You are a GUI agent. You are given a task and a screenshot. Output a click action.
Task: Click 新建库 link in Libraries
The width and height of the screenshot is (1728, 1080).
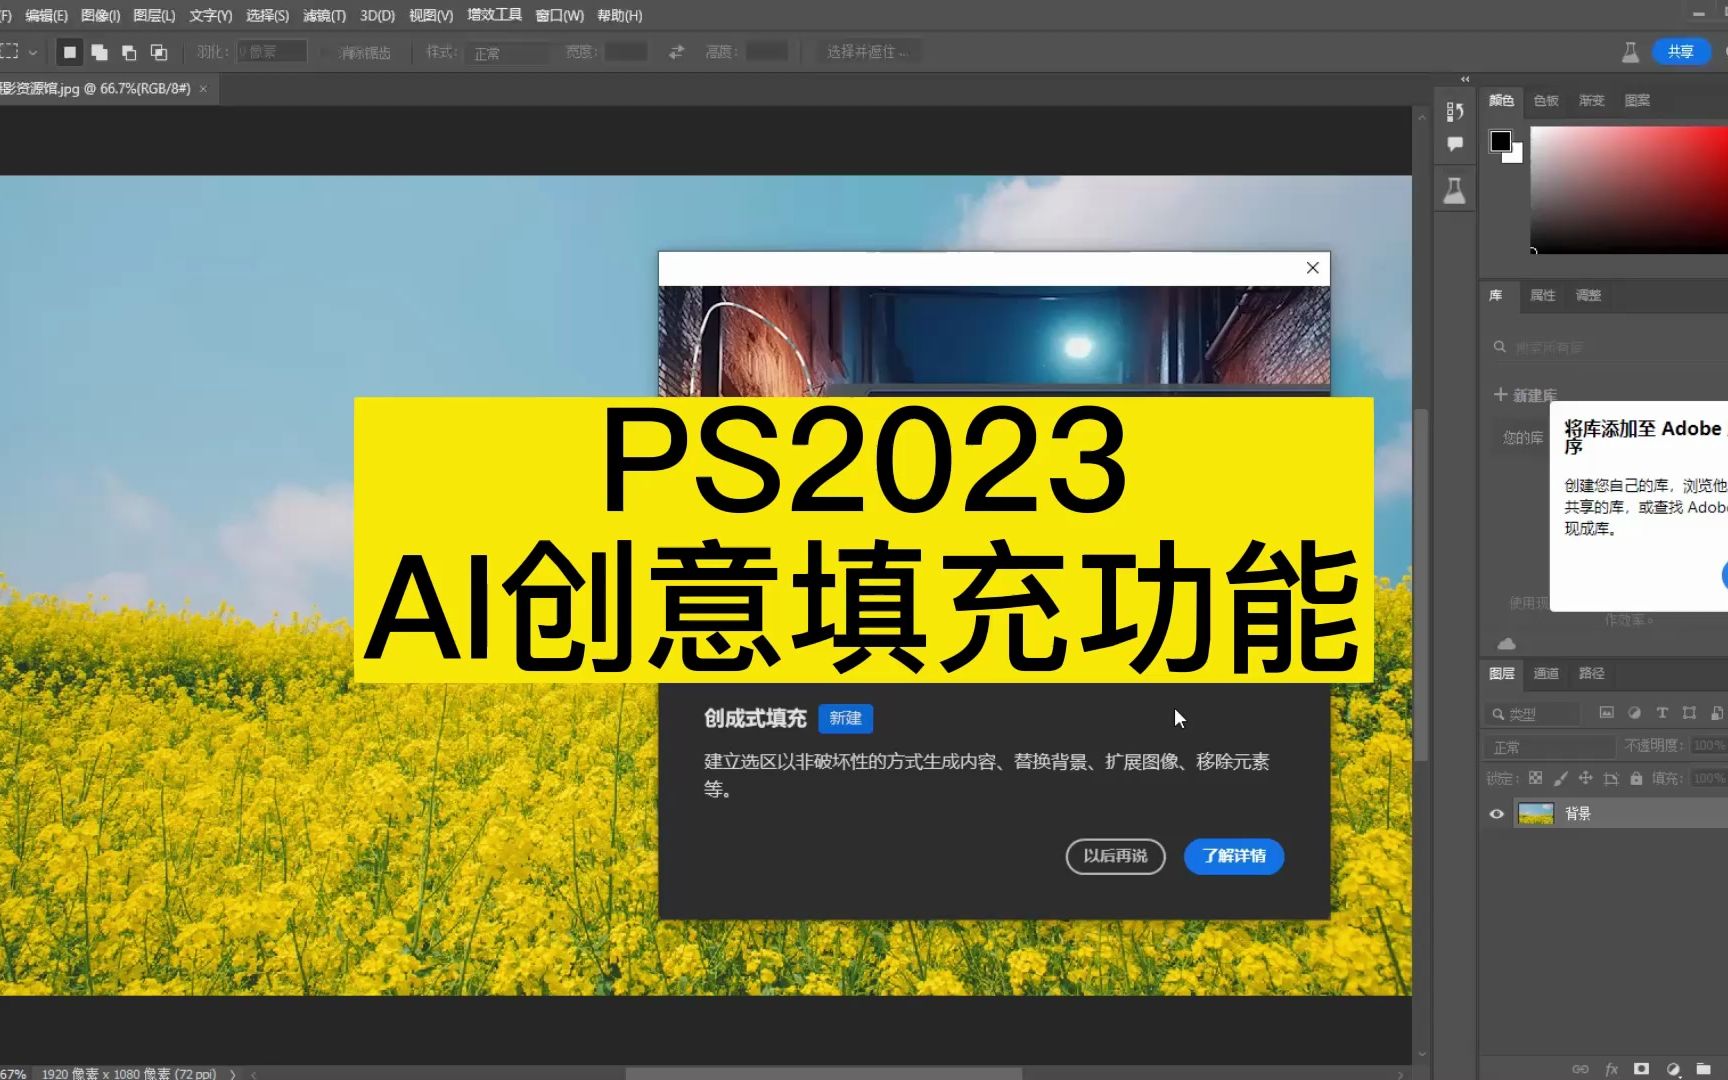coord(1535,395)
